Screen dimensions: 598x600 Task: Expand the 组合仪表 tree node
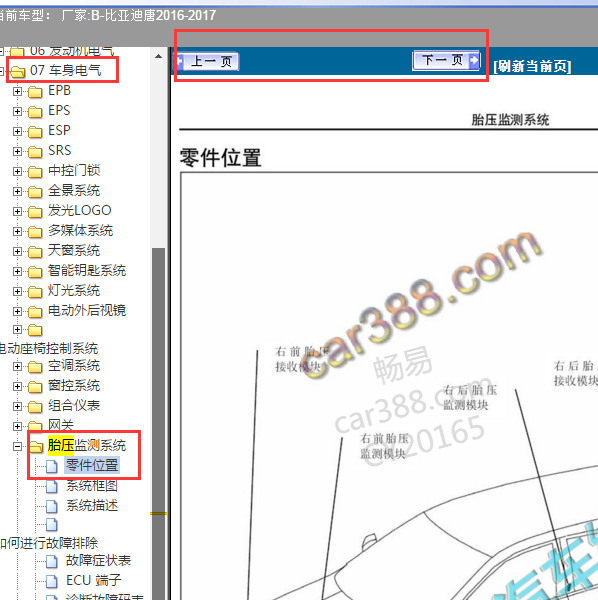tap(17, 406)
